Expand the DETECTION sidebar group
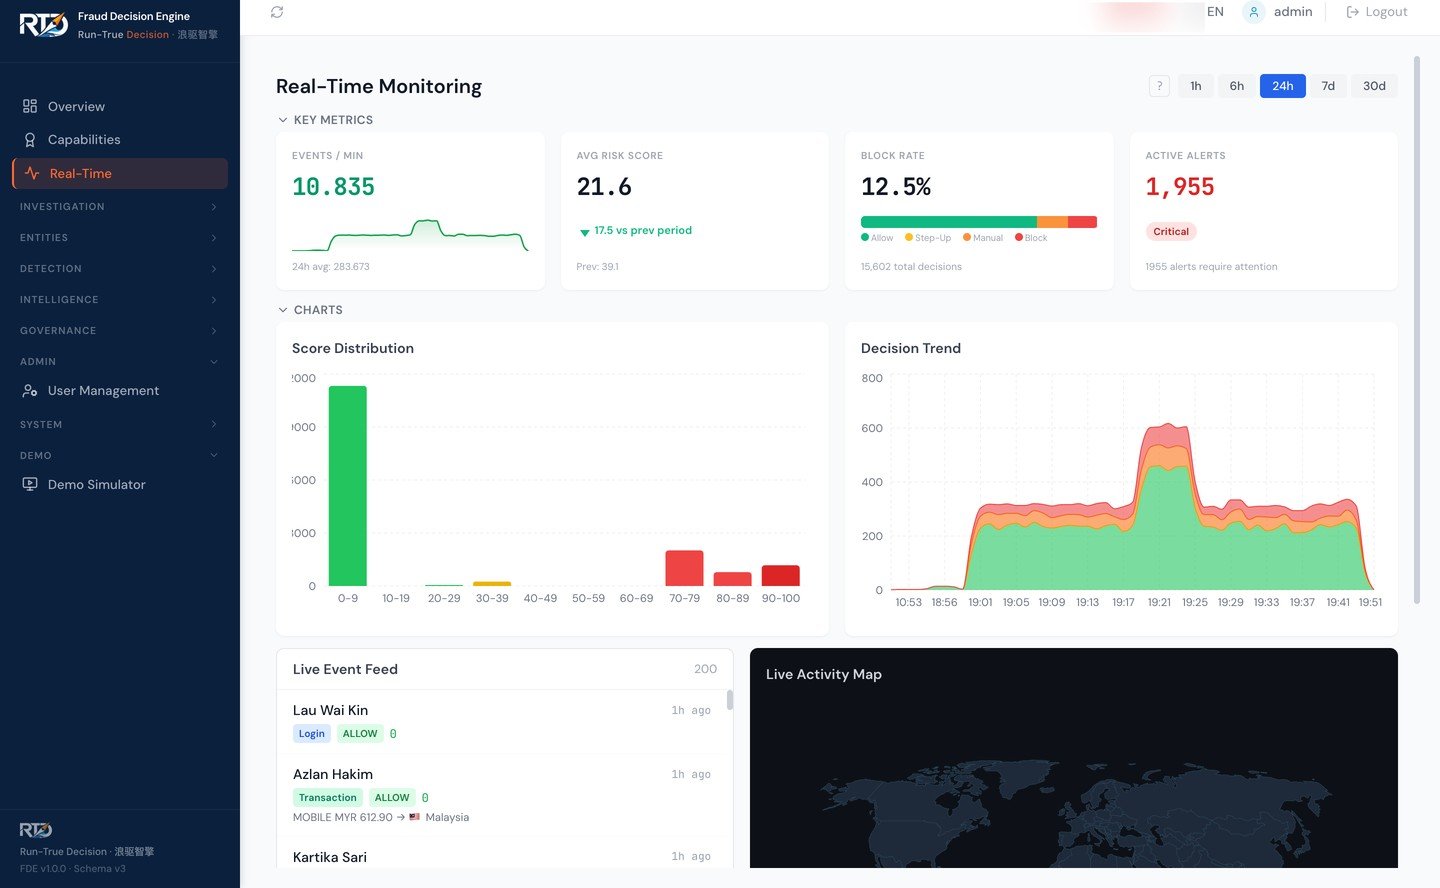1440x888 pixels. [118, 268]
